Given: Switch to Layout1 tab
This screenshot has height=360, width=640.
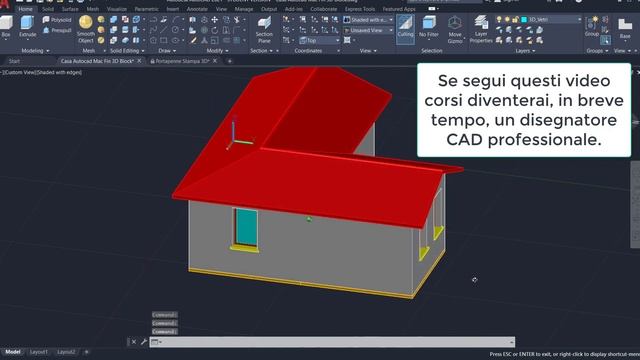Looking at the screenshot, I should click(39, 352).
